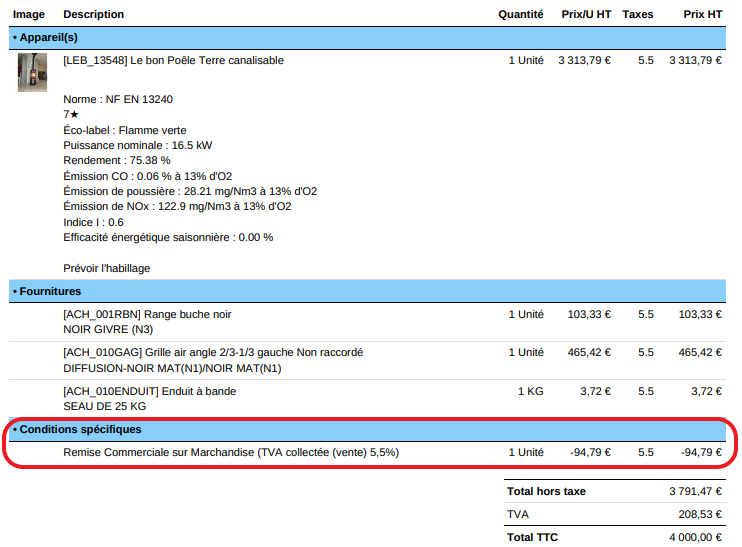The width and height of the screenshot is (742, 547).
Task: Click ACH_010ENDUIT Enduit à bande item
Action: click(150, 391)
